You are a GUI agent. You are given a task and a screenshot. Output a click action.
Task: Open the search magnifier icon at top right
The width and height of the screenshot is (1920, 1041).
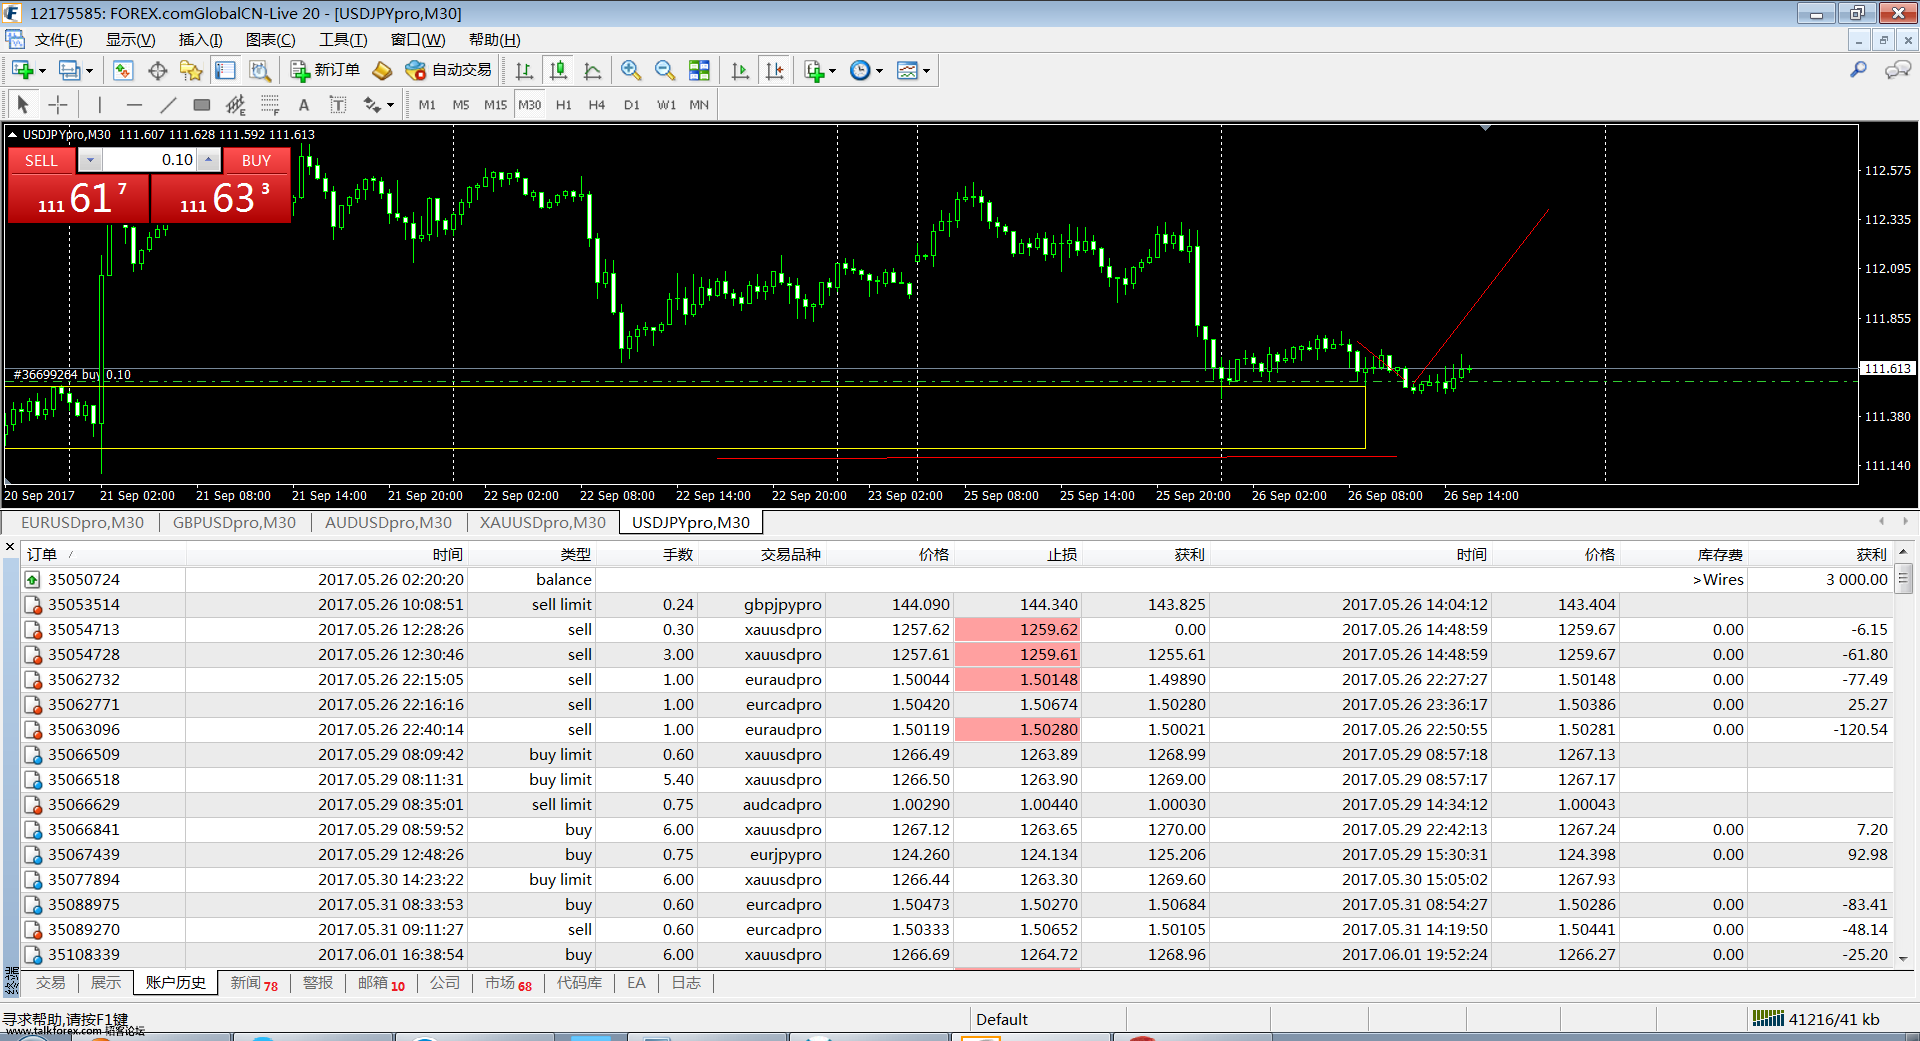[x=1858, y=70]
